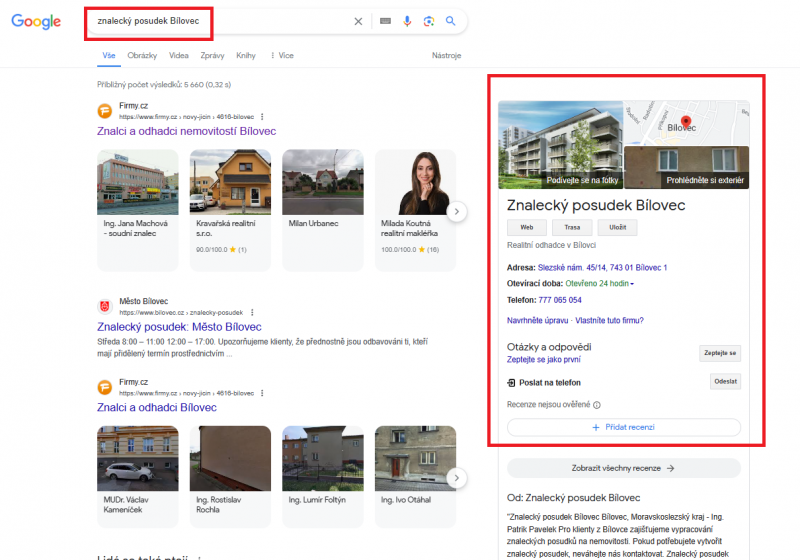Switch to the Obrázky tab
800x560 pixels.
(142, 56)
